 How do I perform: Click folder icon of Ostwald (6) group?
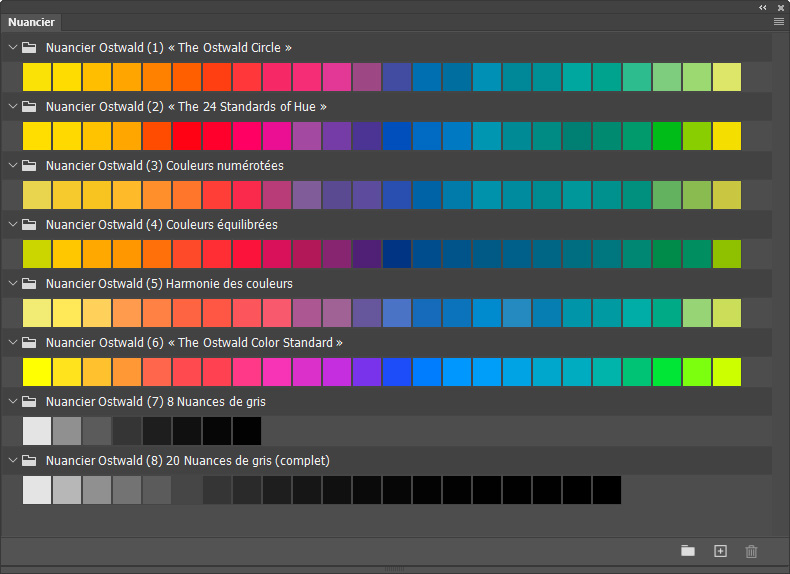pyautogui.click(x=29, y=342)
